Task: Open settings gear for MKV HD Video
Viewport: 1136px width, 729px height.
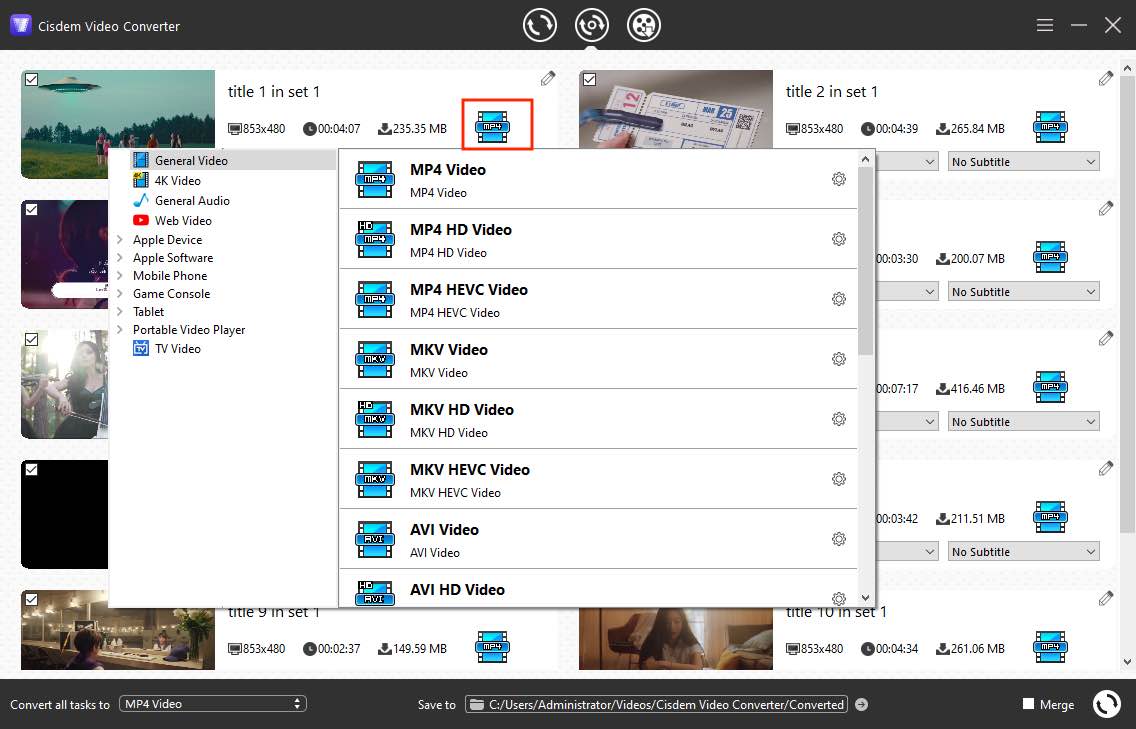Action: click(x=839, y=419)
